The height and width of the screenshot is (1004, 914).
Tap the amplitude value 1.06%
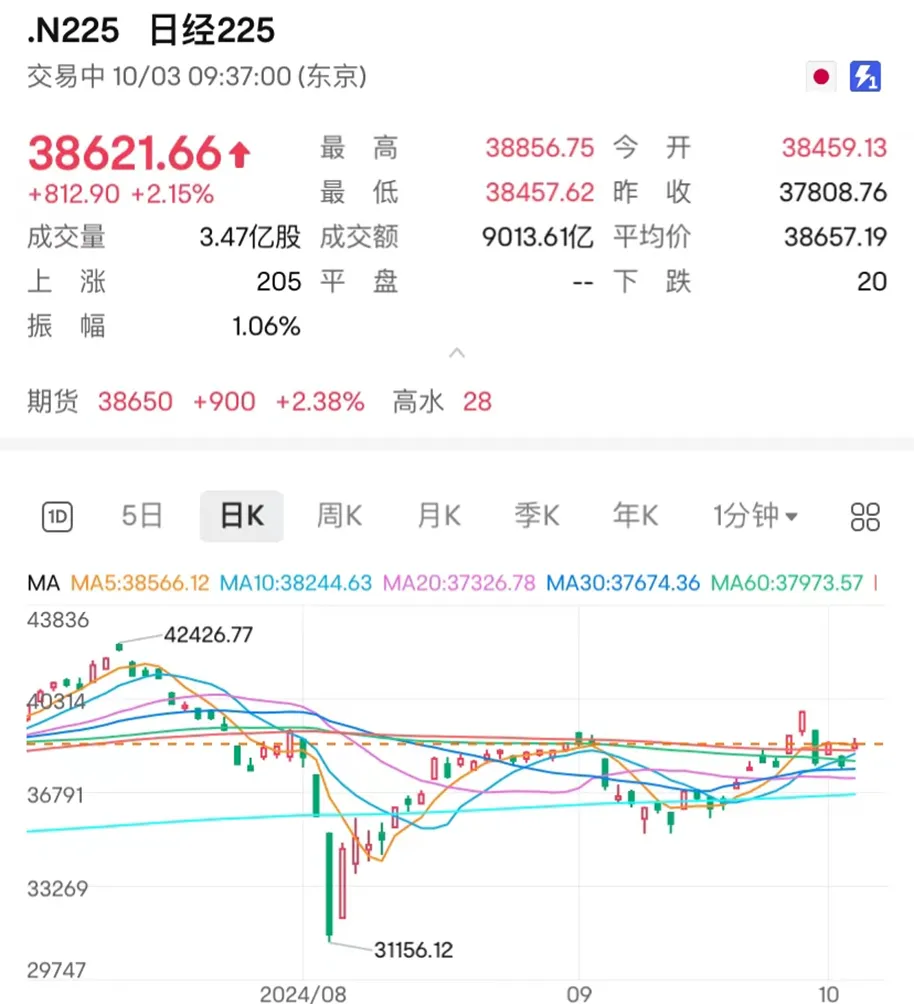[266, 327]
